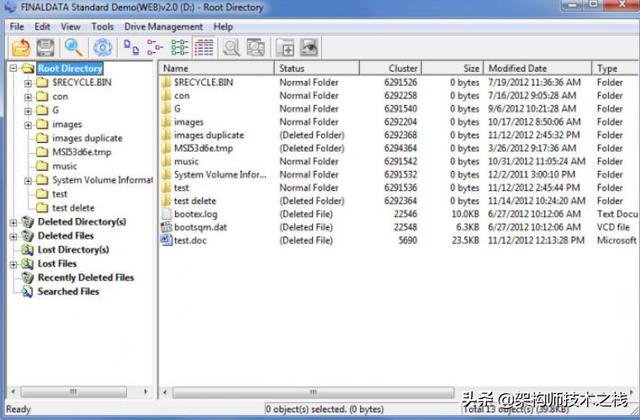The image size is (640, 420).
Task: Click cluster value 6292204
Action: click(400, 122)
